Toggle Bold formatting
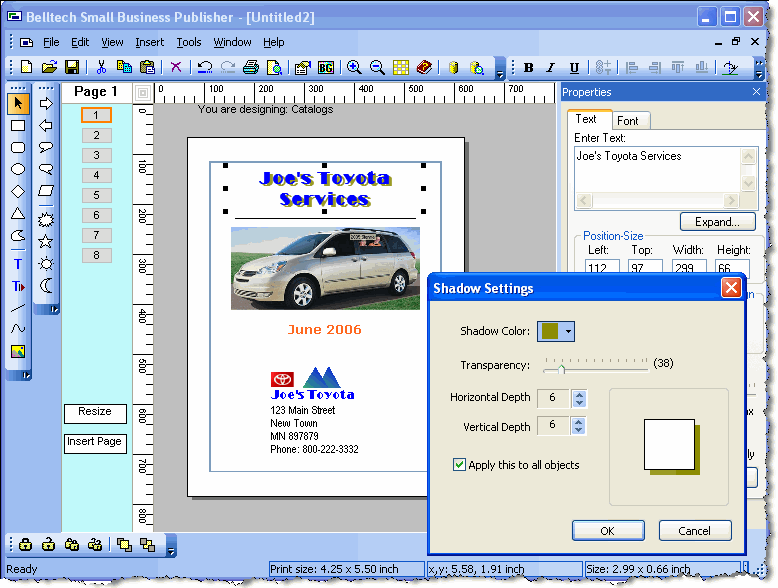Screen dimensions: 778x588 [528, 68]
